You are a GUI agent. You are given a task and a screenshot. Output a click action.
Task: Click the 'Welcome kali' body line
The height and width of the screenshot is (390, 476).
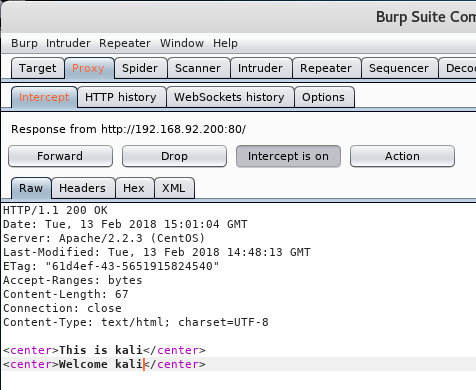coord(104,364)
